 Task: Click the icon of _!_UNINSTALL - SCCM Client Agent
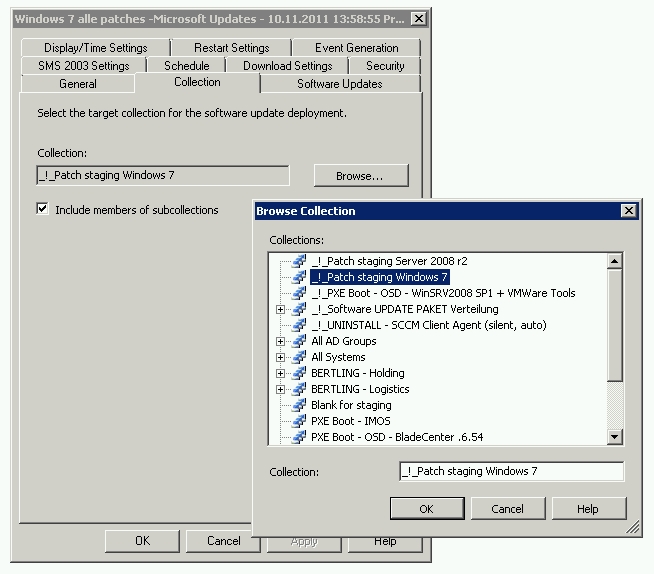(x=299, y=325)
